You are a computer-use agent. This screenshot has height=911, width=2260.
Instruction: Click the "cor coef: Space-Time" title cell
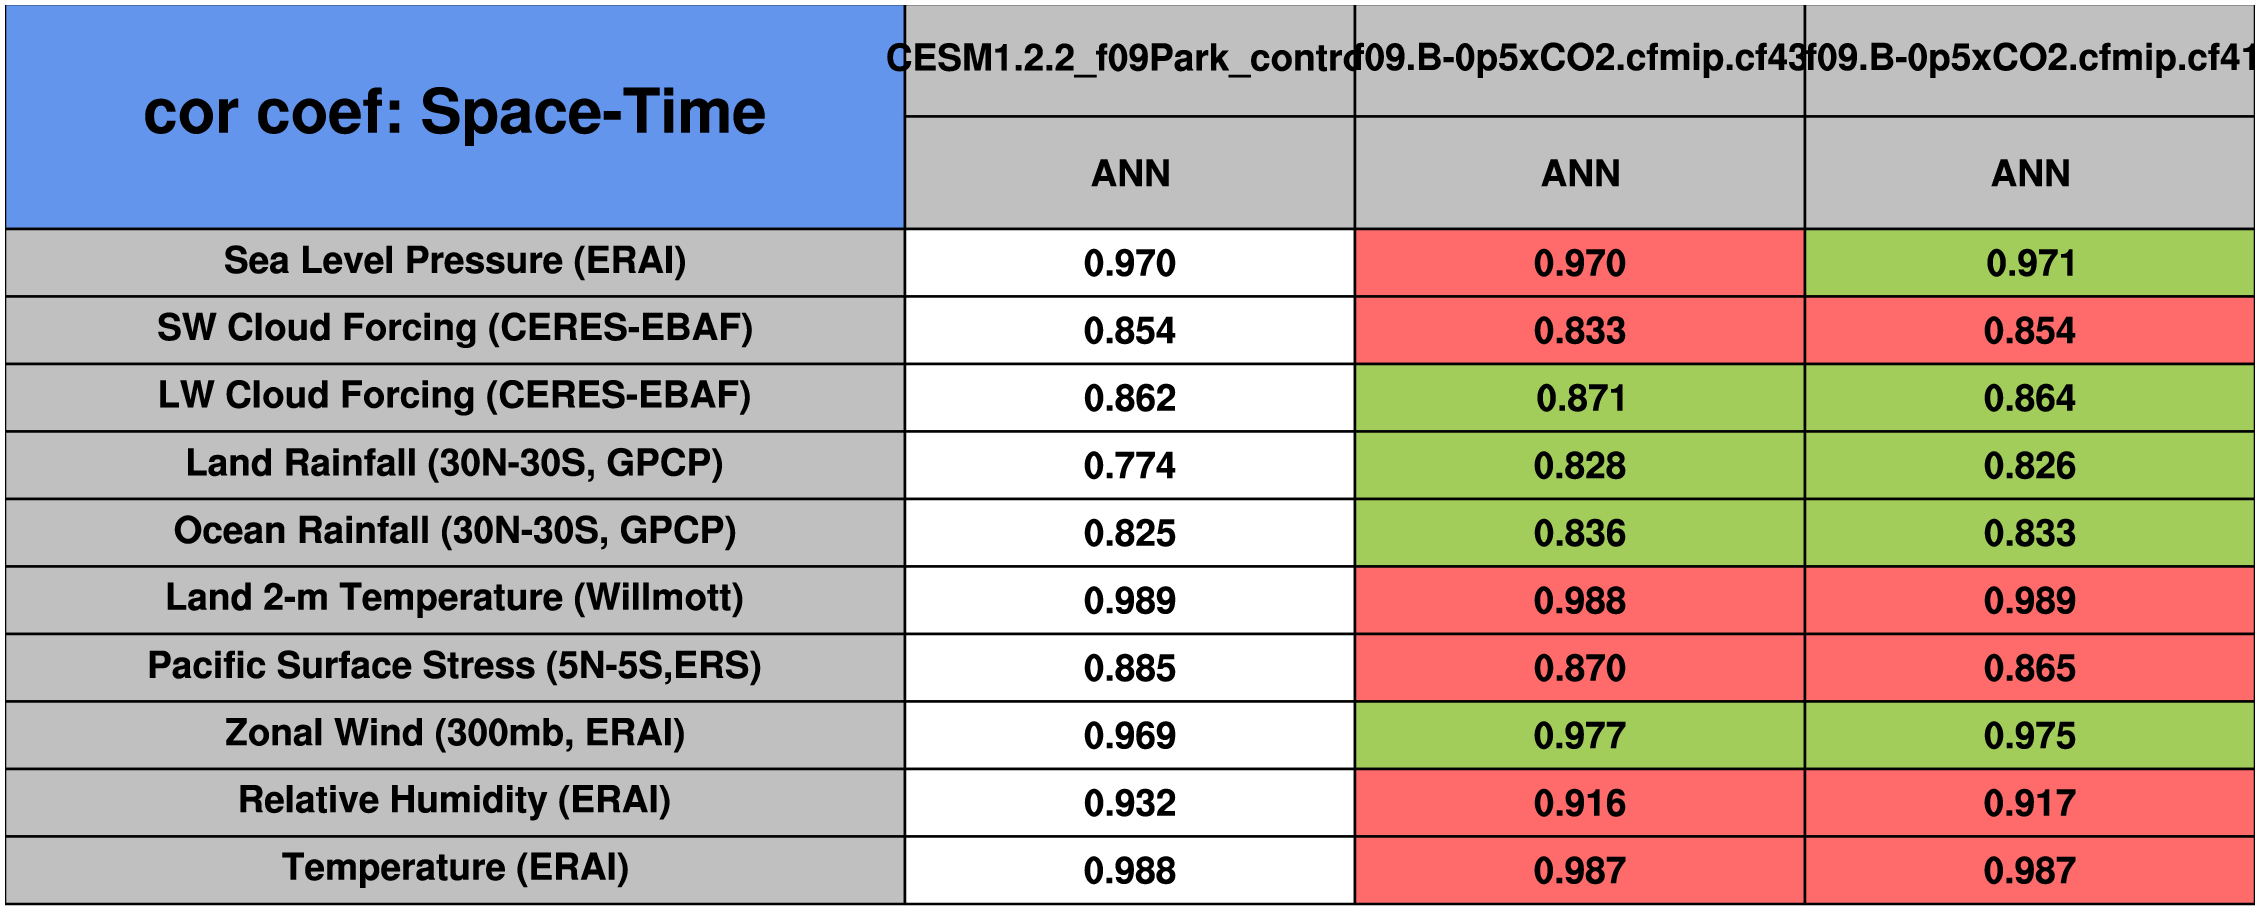coord(455,113)
